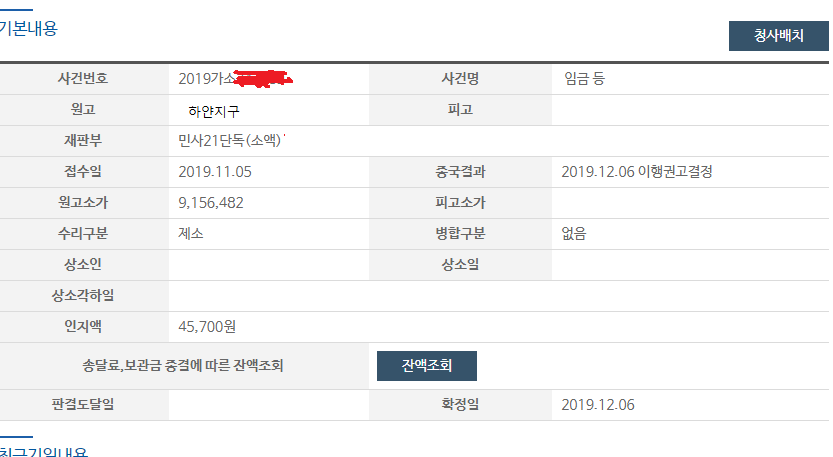Click the 확정일 date 2019.12.06

click(598, 404)
